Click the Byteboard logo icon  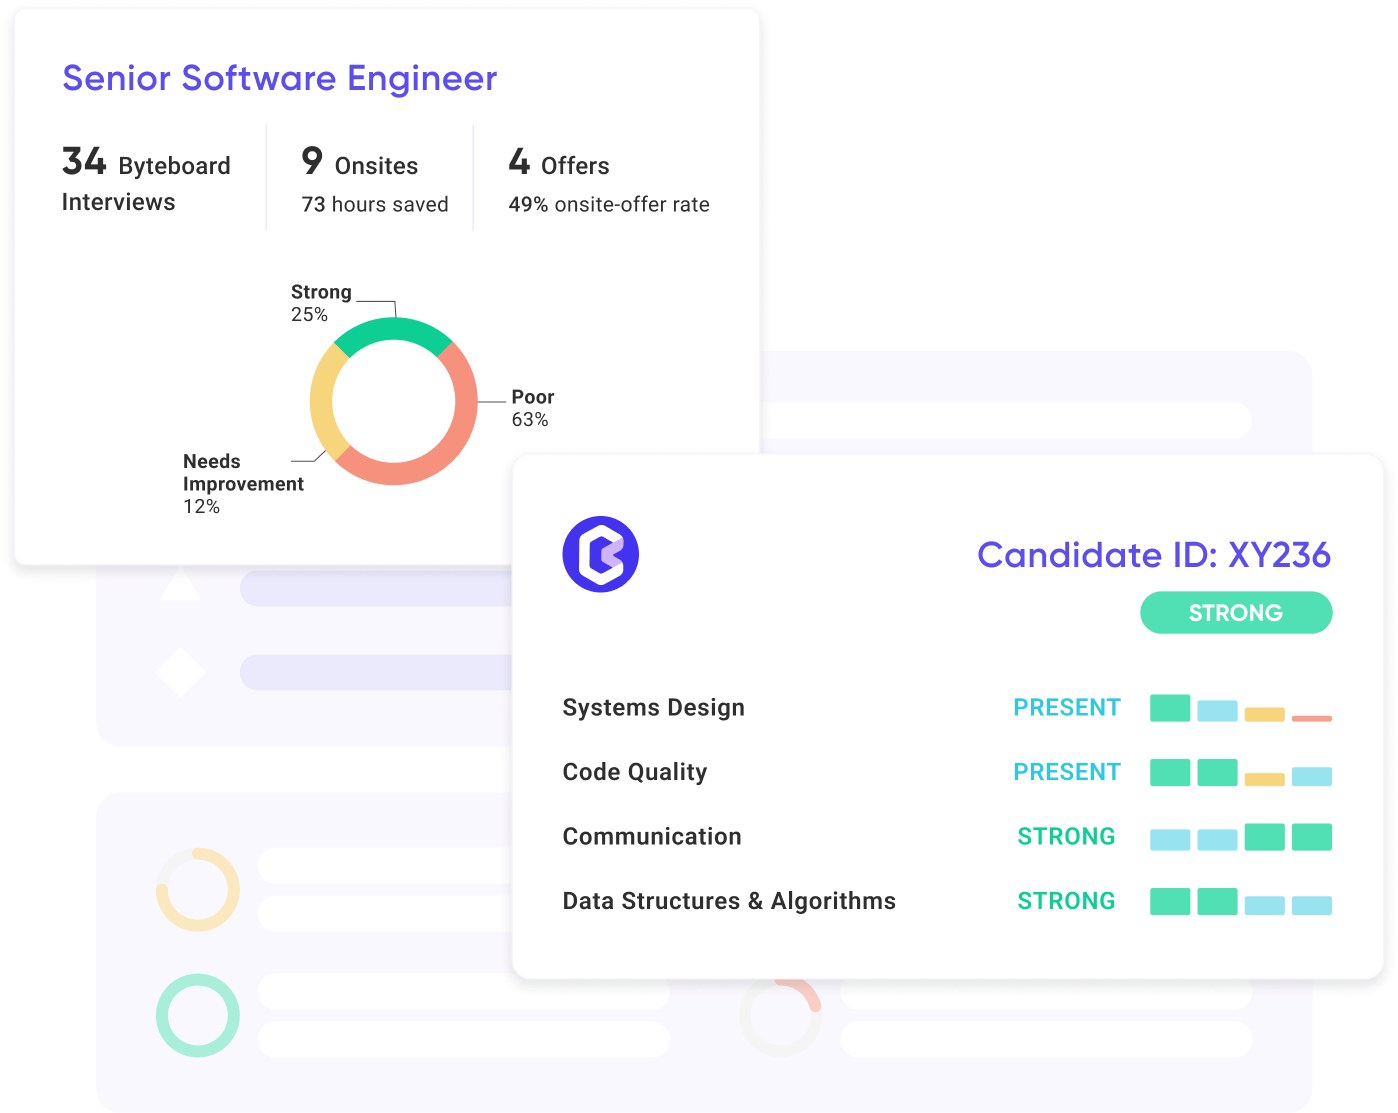601,554
